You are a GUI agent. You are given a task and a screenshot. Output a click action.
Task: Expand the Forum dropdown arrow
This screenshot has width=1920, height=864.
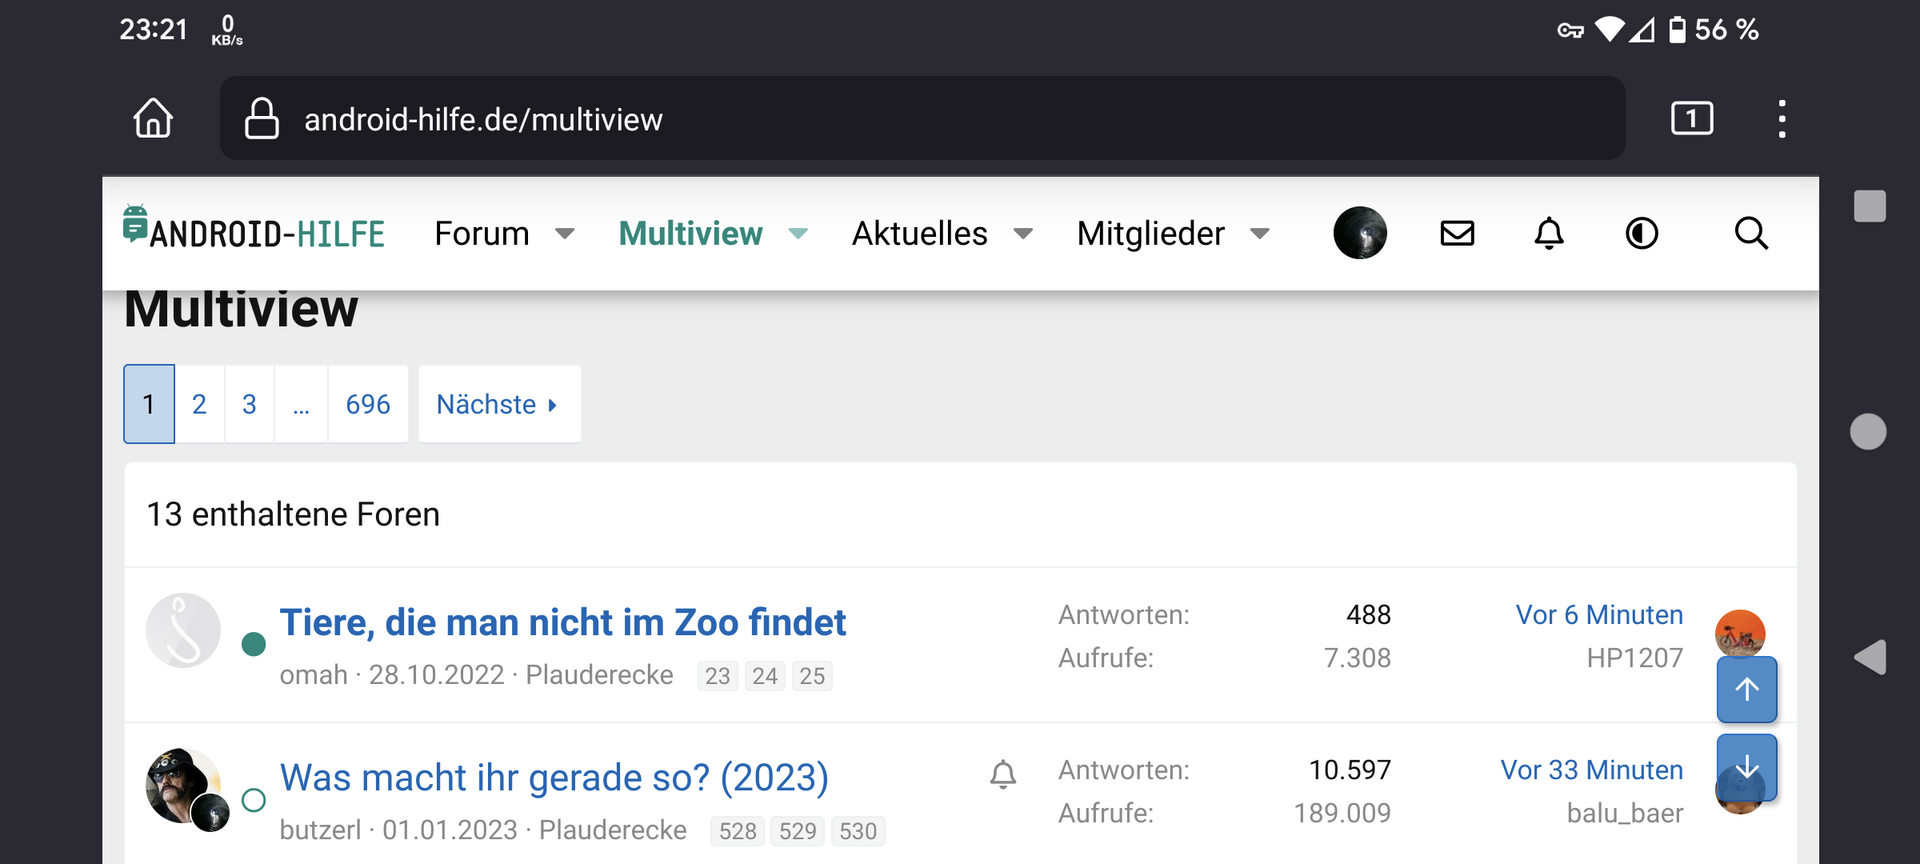[565, 234]
